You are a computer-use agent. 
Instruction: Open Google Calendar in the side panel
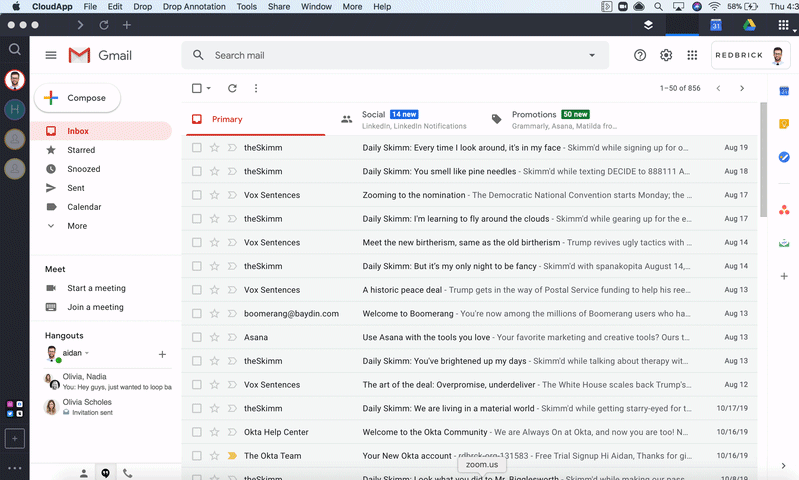(x=784, y=91)
